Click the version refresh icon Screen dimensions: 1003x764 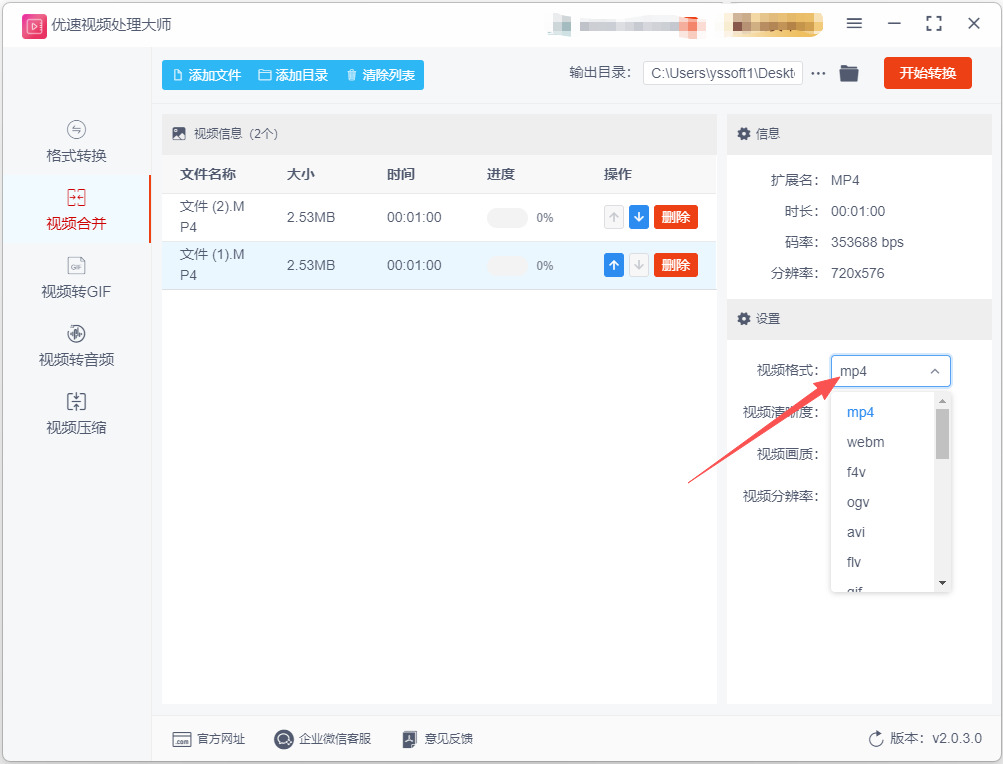tap(876, 739)
